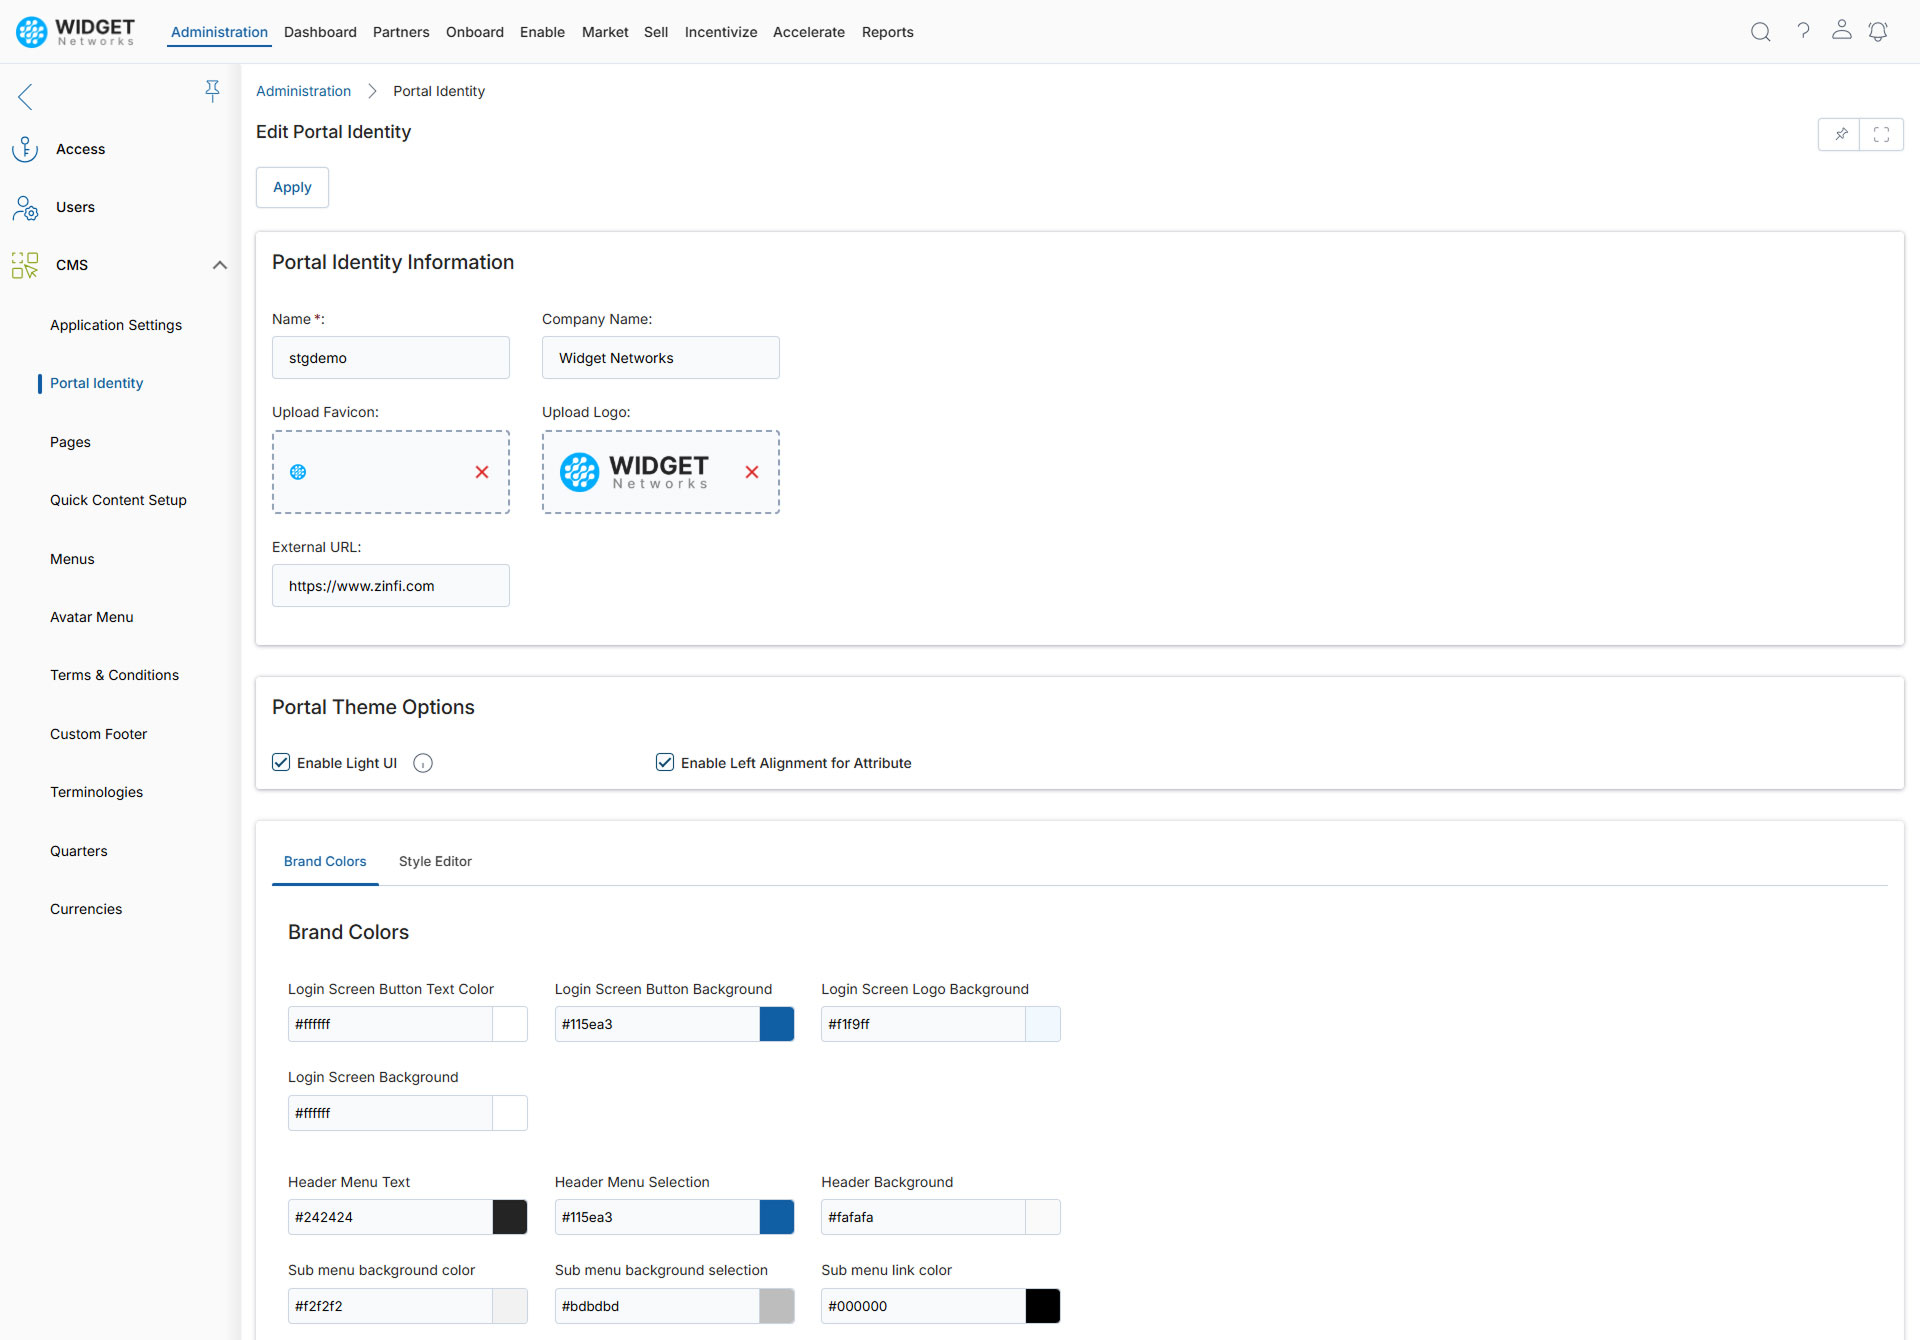1920x1340 pixels.
Task: Open the search icon in the header
Action: click(x=1760, y=31)
